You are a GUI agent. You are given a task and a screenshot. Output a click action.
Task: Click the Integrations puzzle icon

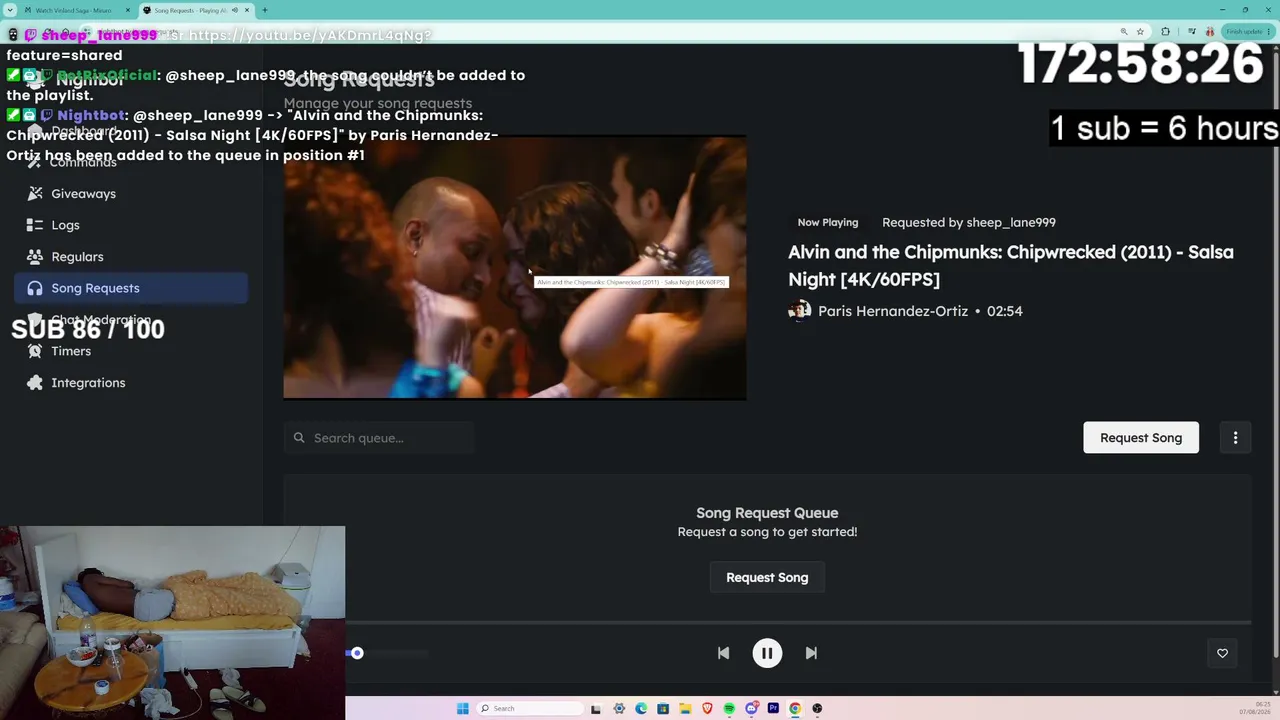pos(35,383)
